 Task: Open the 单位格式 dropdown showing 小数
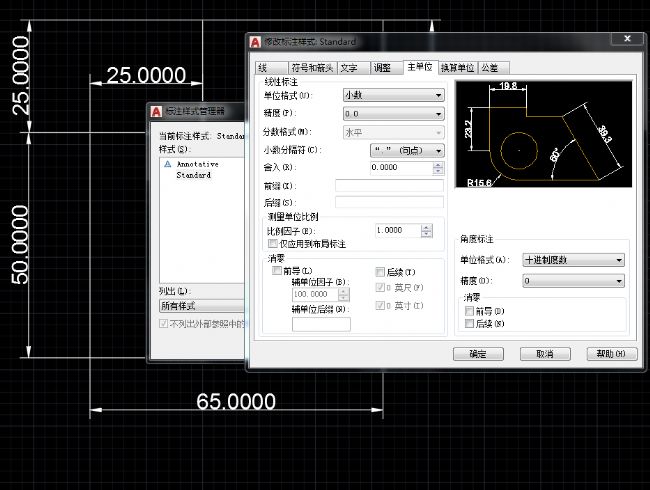[394, 95]
